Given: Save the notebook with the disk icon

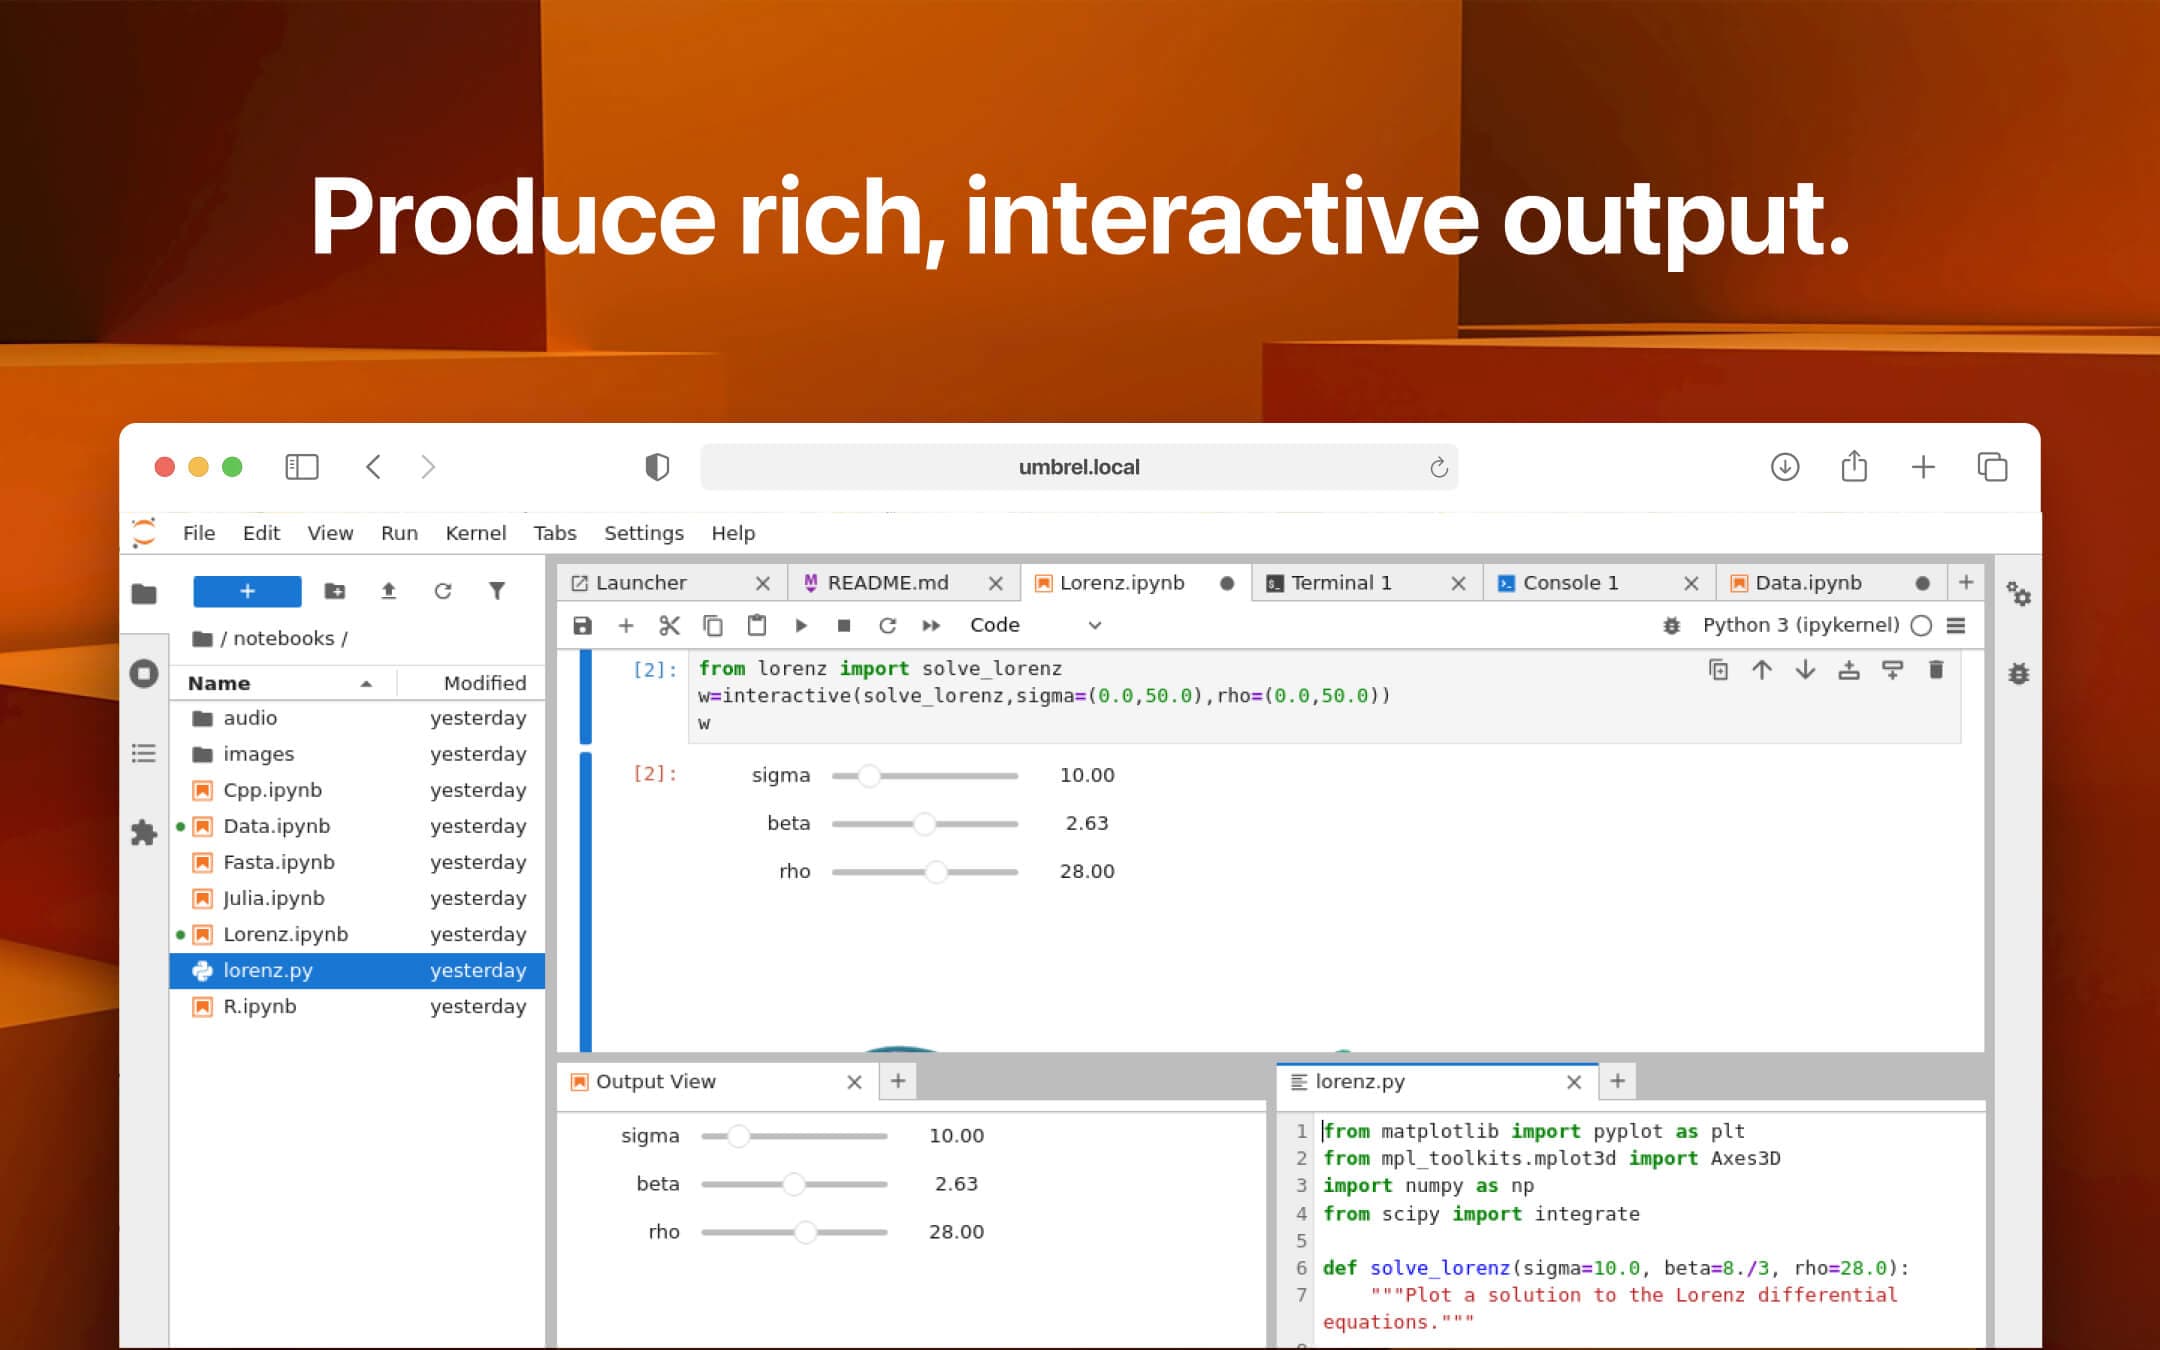Looking at the screenshot, I should point(583,624).
